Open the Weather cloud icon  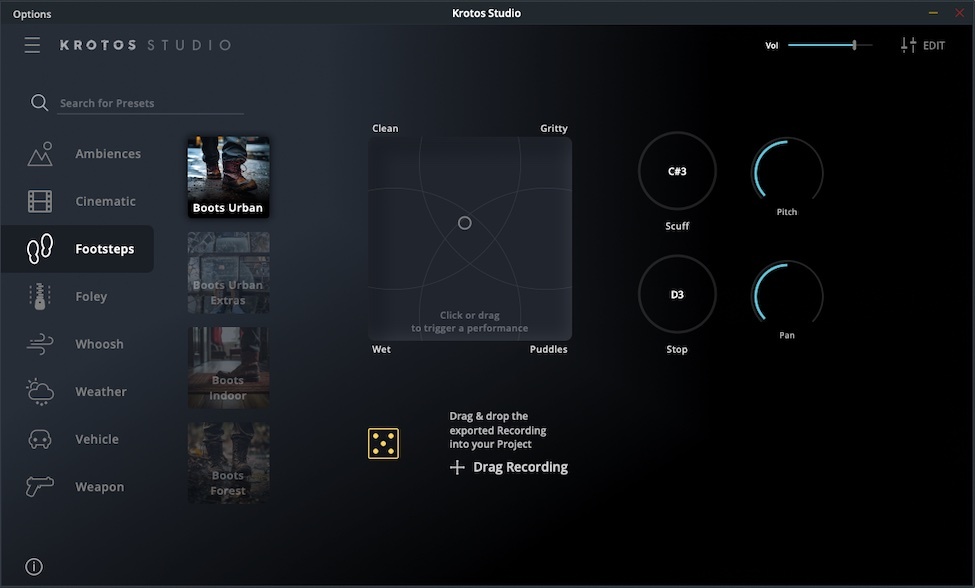pos(39,391)
